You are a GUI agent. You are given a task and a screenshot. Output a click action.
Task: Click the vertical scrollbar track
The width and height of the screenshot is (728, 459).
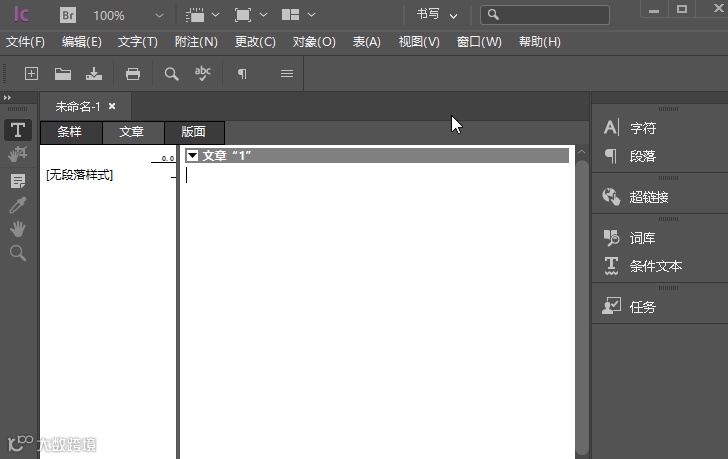(x=582, y=307)
